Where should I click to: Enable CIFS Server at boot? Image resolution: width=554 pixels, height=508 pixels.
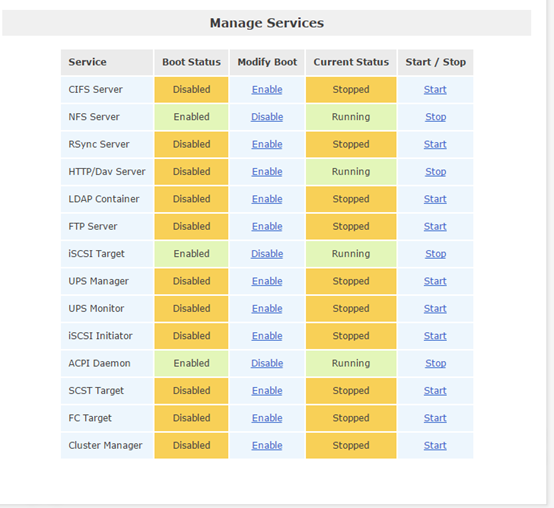click(267, 90)
